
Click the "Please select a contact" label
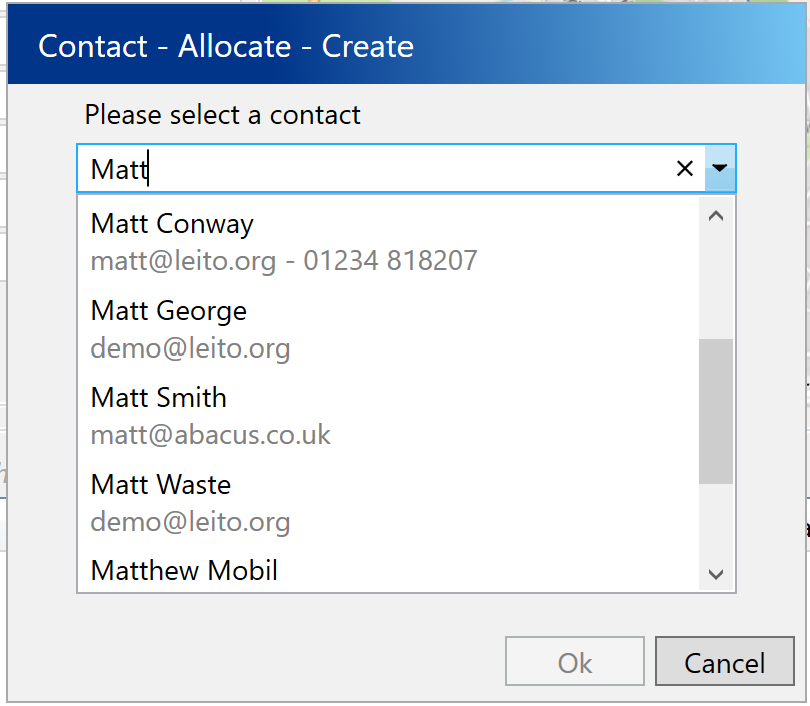[222, 115]
